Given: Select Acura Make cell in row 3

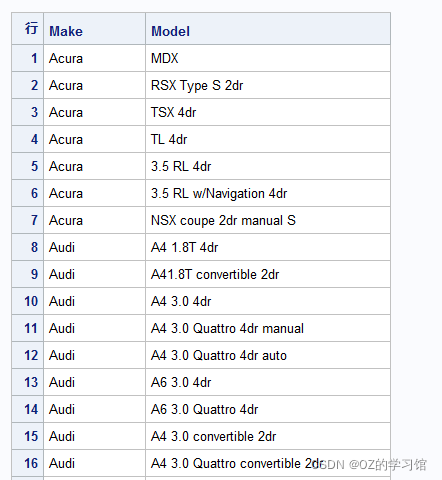Looking at the screenshot, I should [94, 112].
